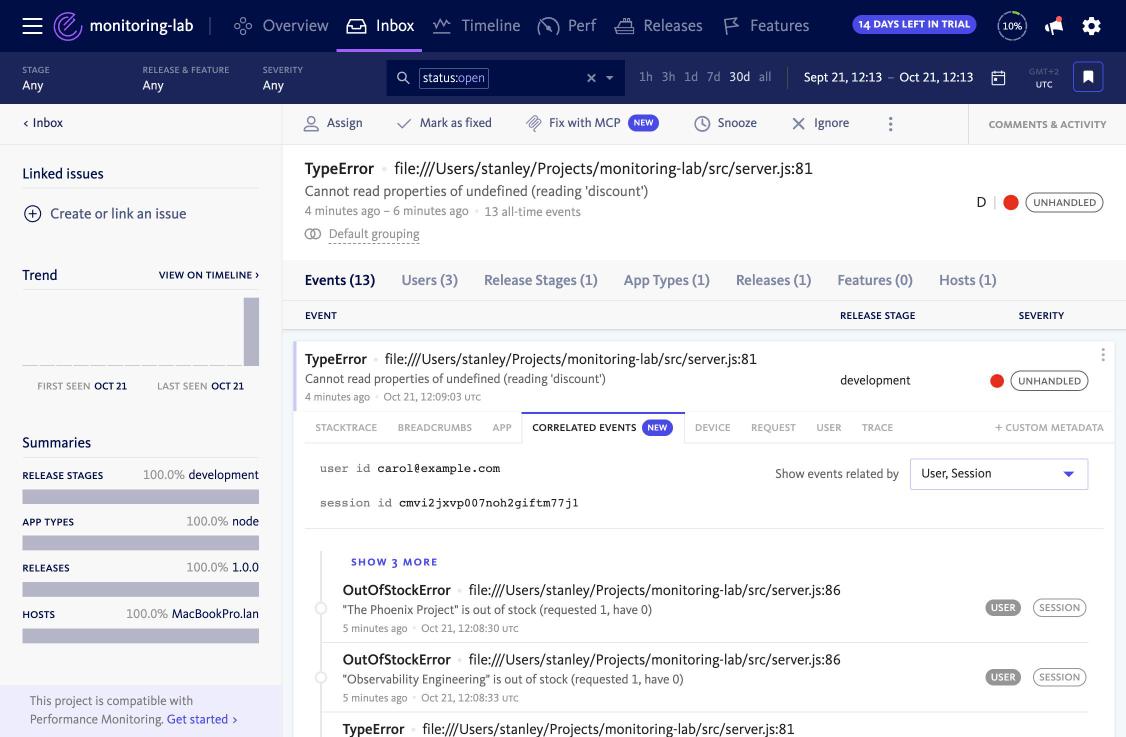Expand the search options caret
This screenshot has width=1126, height=737.
pos(610,78)
